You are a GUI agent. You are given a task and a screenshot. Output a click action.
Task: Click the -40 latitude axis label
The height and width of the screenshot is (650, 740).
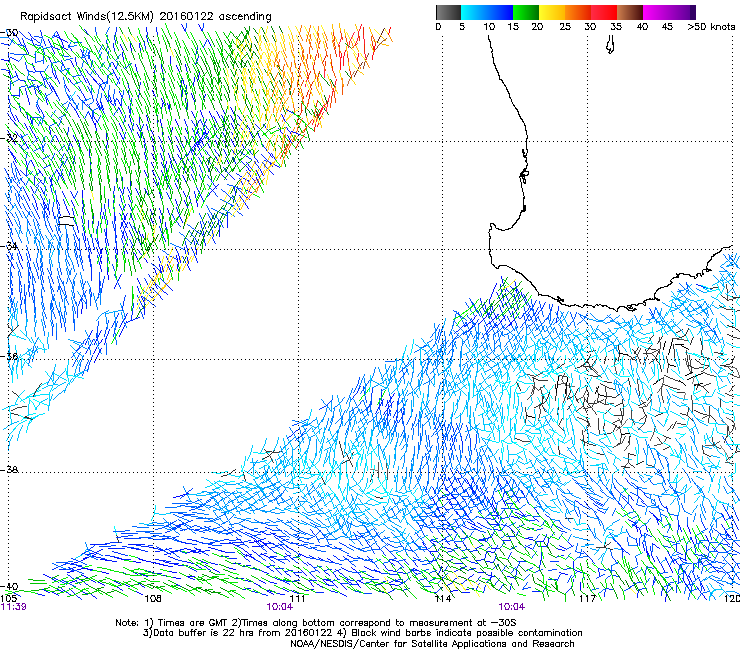[x=9, y=586]
